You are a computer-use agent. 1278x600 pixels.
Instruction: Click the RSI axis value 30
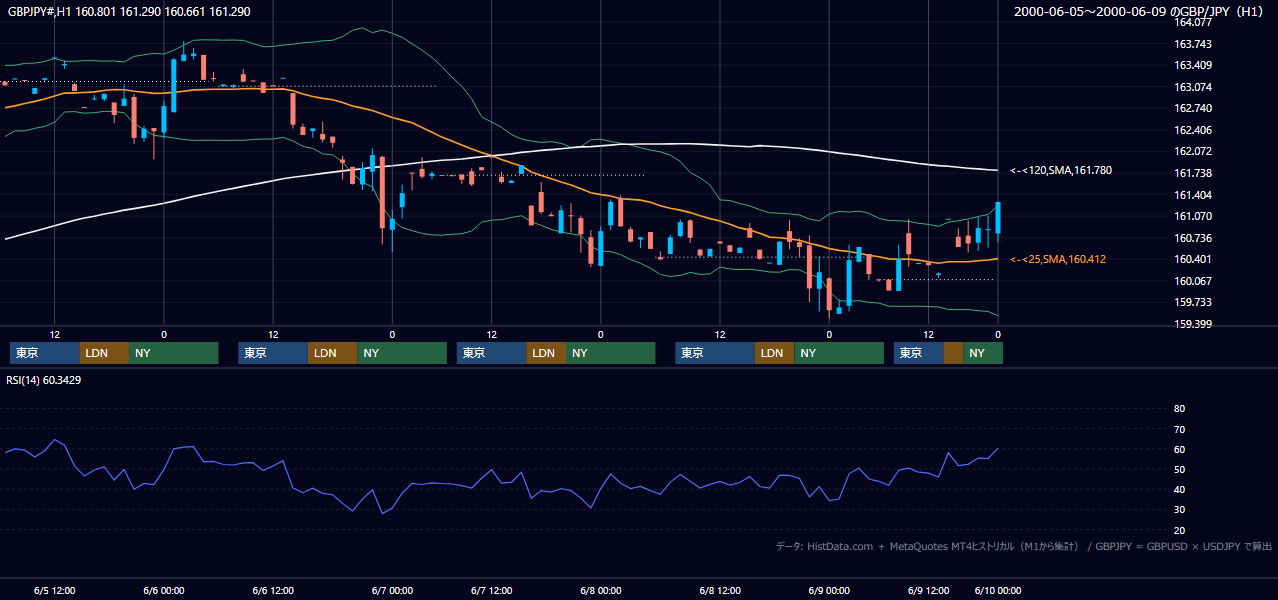coord(1179,509)
